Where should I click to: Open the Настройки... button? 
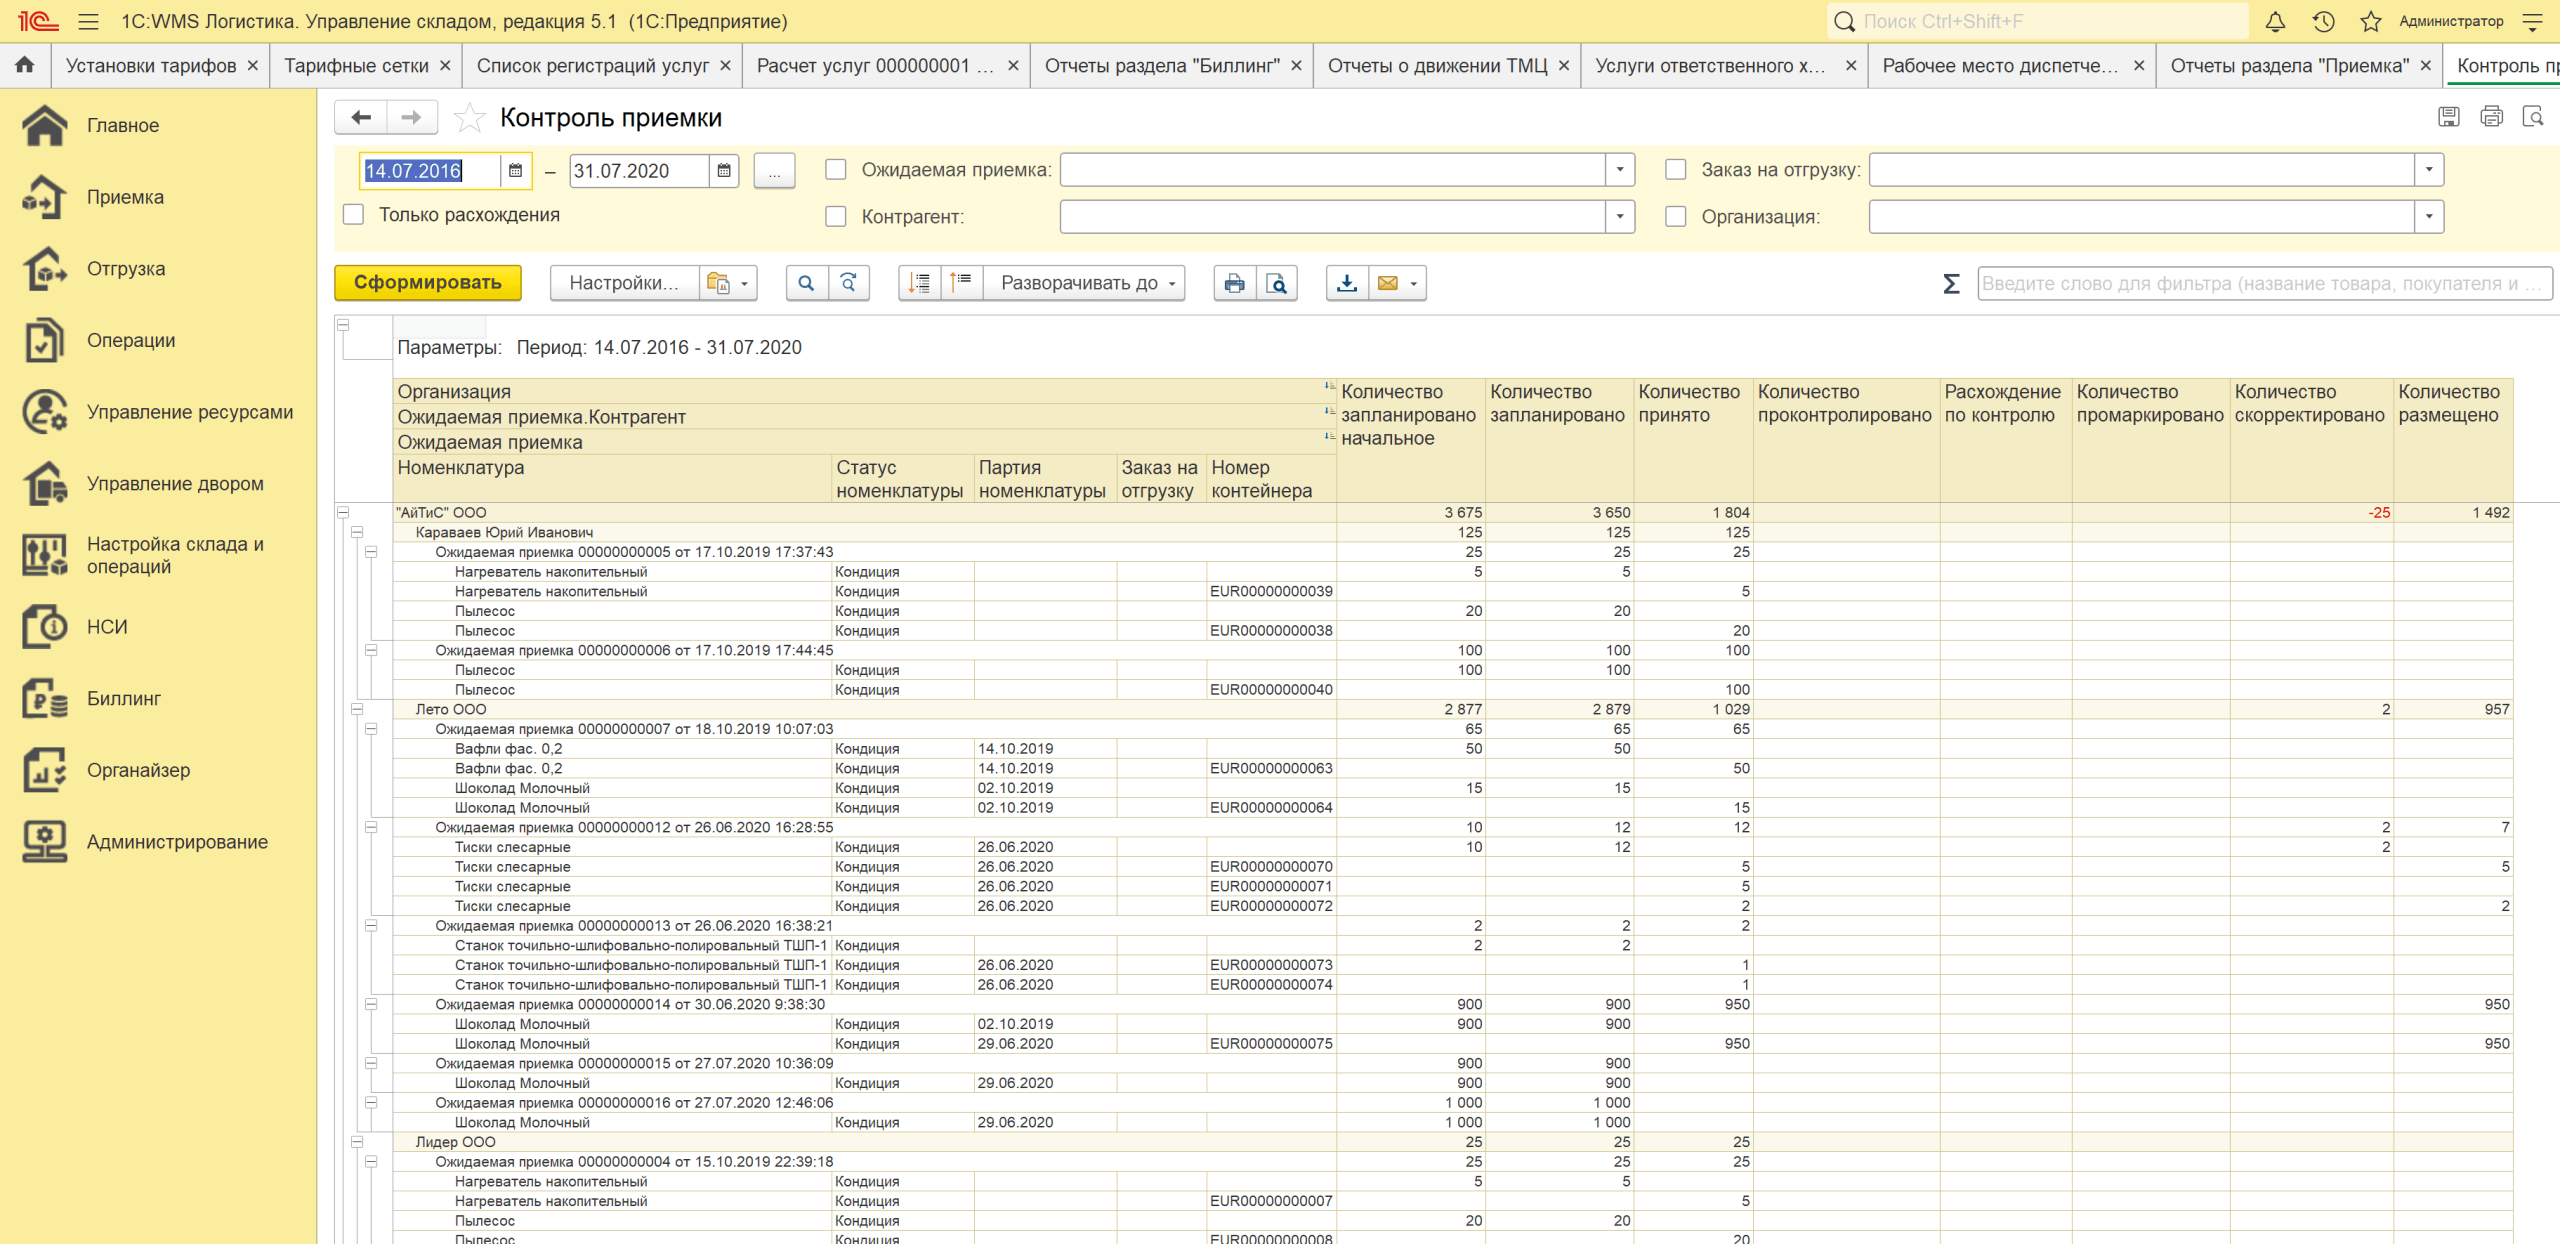[x=623, y=283]
